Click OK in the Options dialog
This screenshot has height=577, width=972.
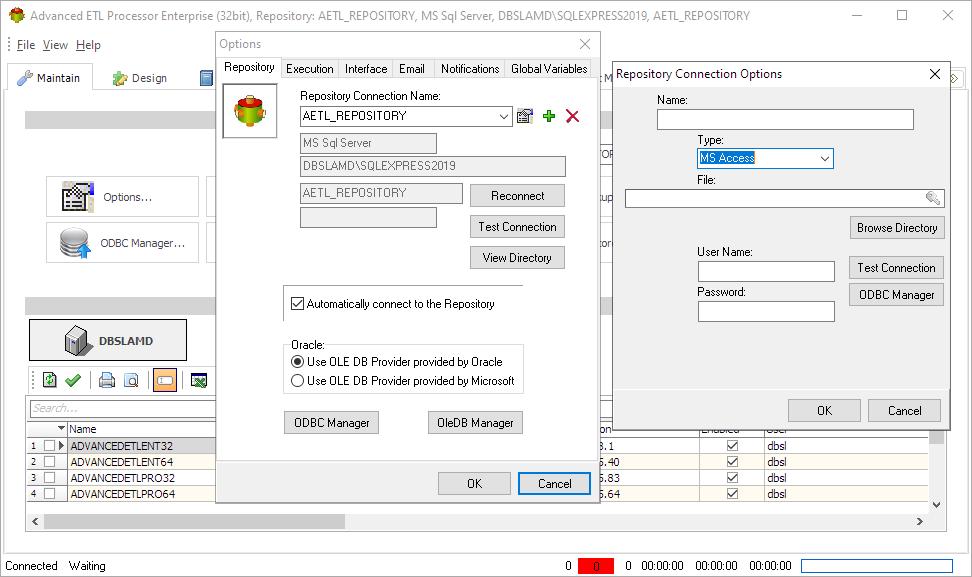[474, 483]
